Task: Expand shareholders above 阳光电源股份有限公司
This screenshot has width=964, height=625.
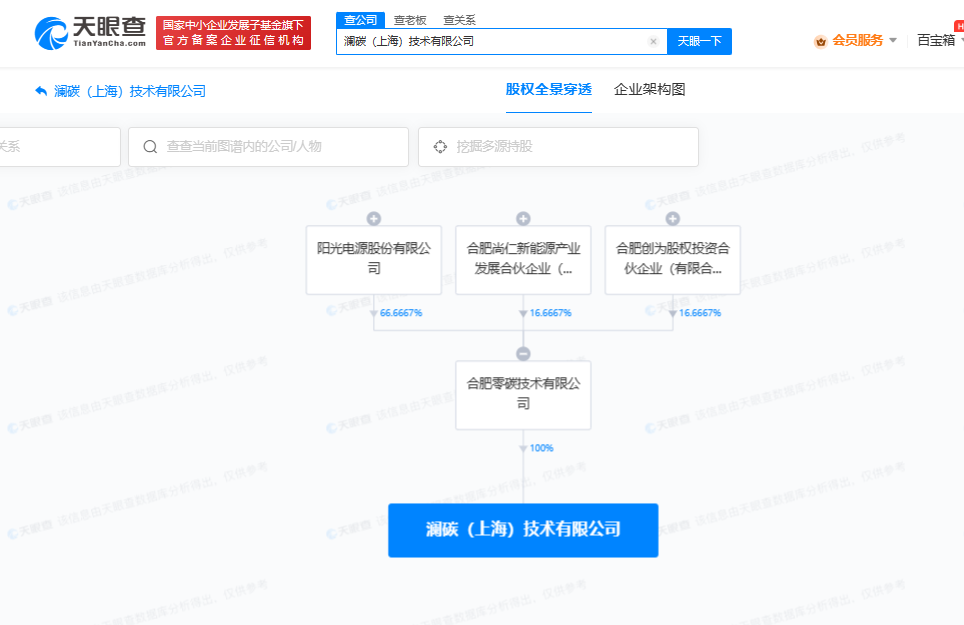Action: click(x=374, y=219)
